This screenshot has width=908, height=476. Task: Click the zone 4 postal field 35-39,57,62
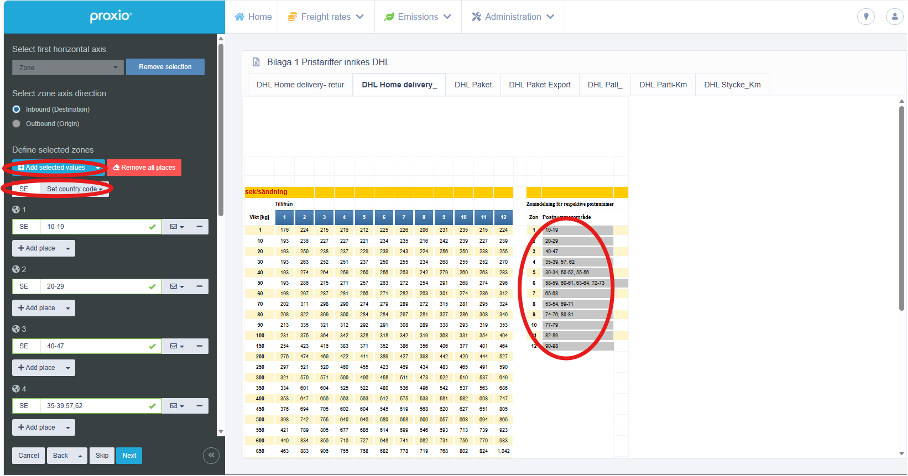click(x=101, y=406)
